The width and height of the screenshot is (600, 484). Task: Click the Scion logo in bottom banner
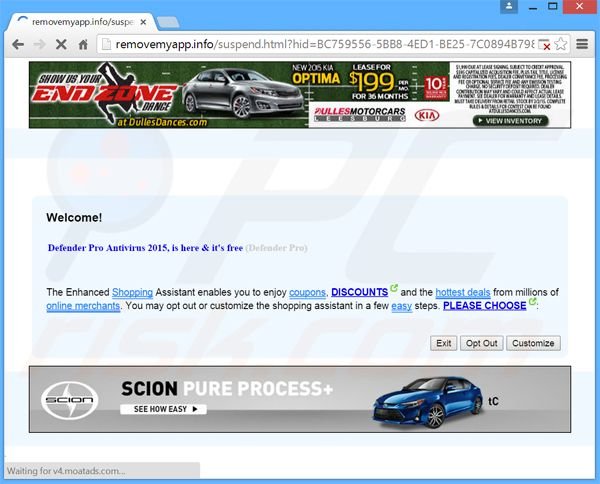(x=70, y=400)
